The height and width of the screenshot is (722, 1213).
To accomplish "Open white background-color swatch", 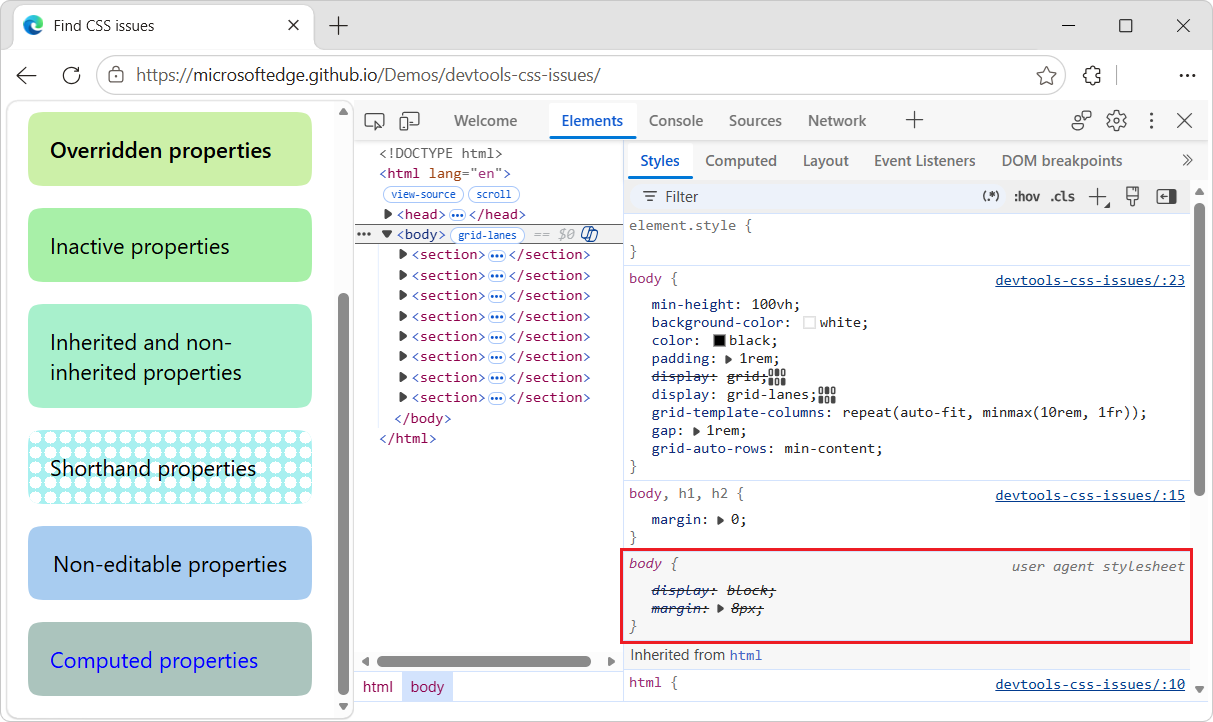I will click(810, 322).
